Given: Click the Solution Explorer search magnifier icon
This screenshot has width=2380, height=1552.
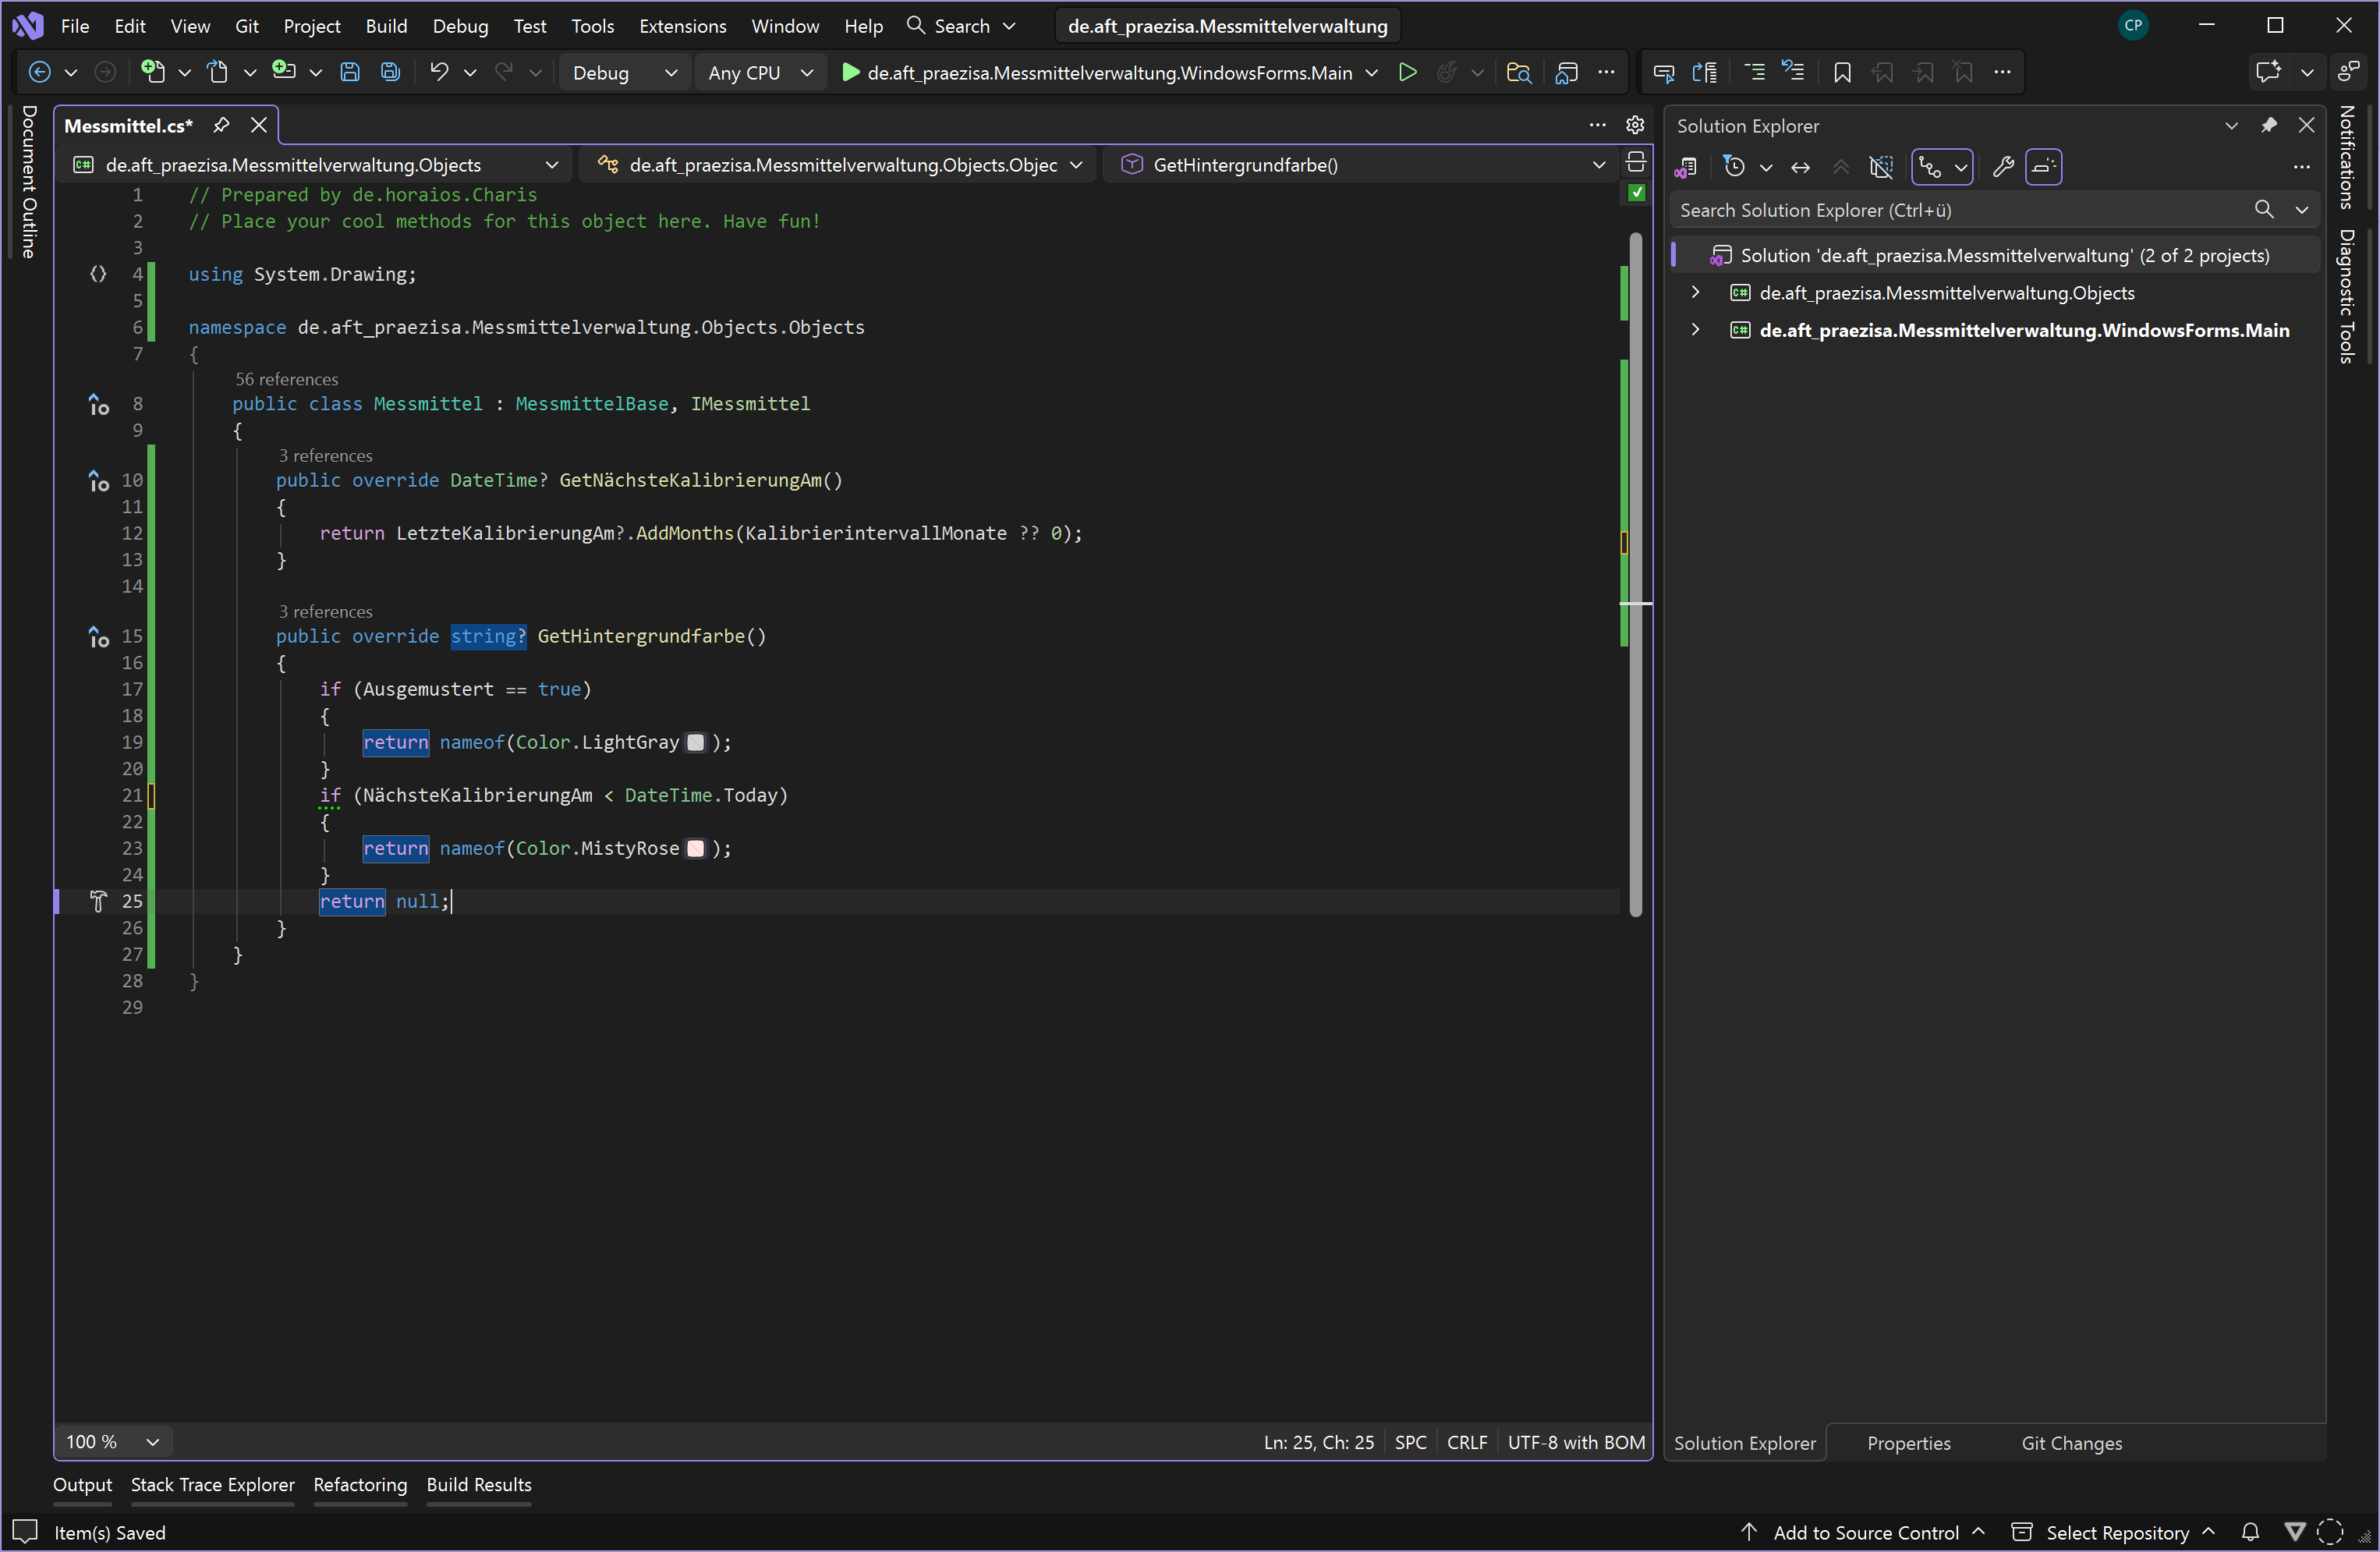Looking at the screenshot, I should [x=2264, y=209].
